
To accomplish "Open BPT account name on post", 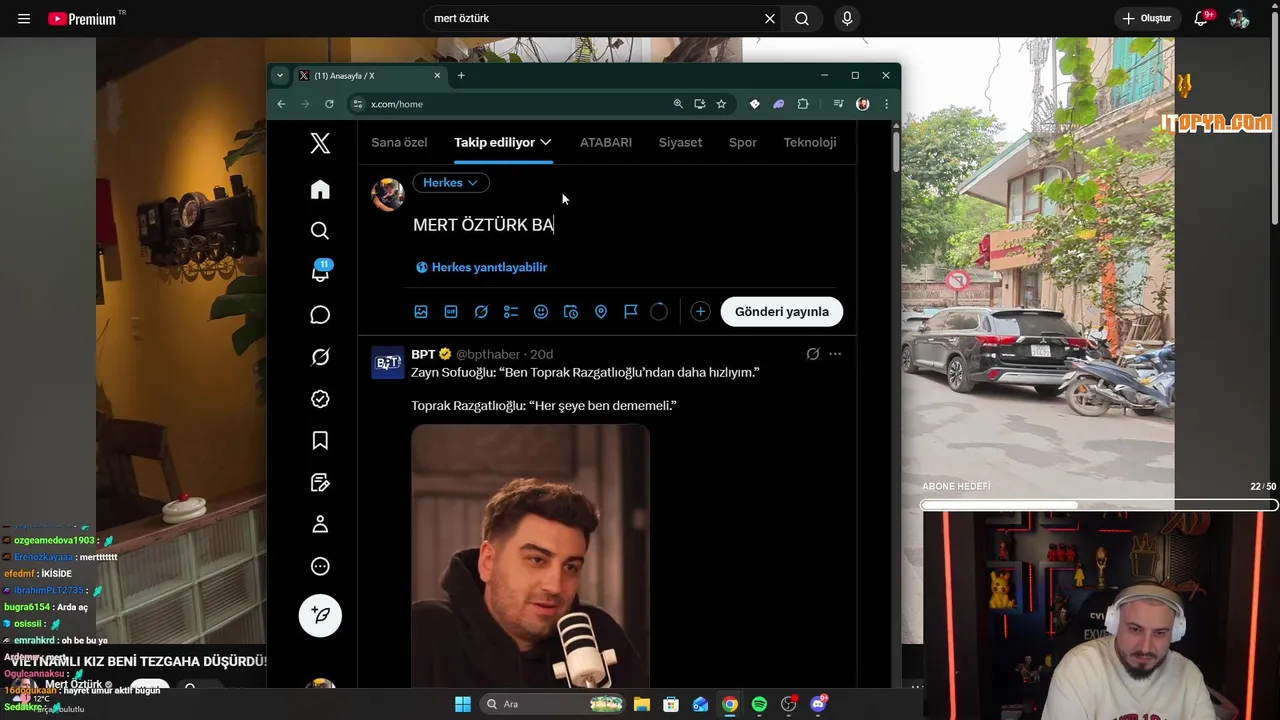I will [x=423, y=354].
